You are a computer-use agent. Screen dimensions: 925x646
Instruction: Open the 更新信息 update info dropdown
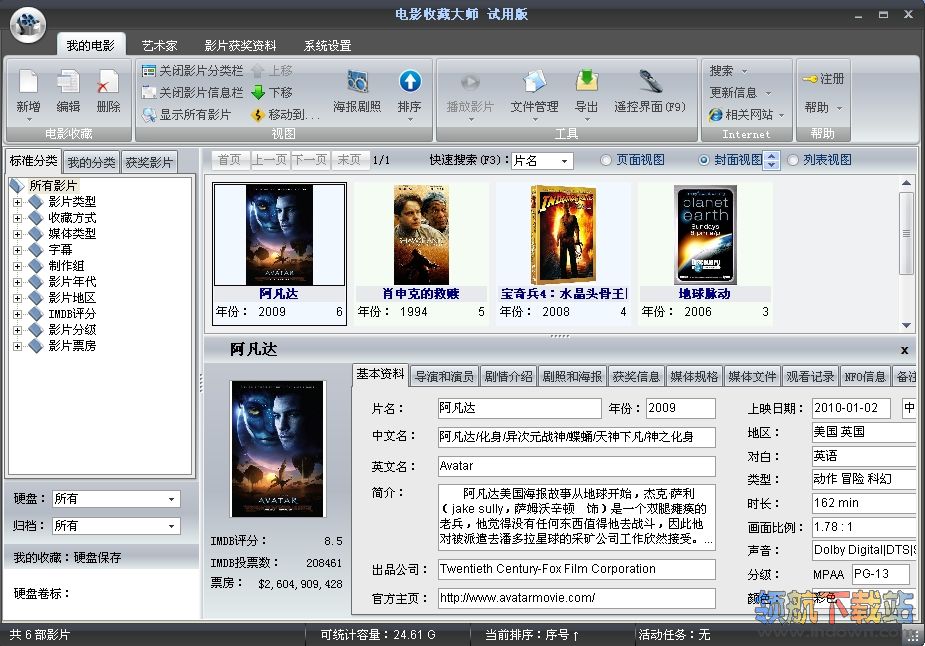pyautogui.click(x=740, y=93)
